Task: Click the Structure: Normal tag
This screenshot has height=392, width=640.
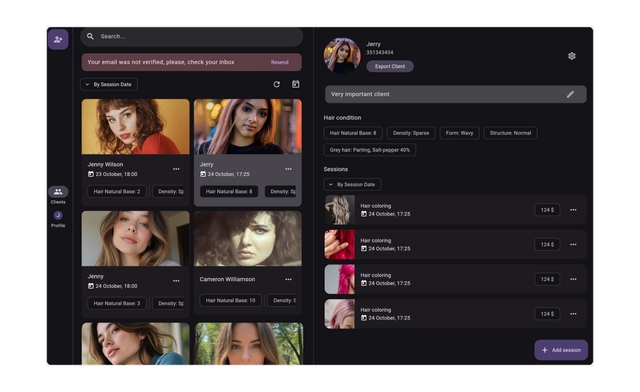Action: point(510,133)
